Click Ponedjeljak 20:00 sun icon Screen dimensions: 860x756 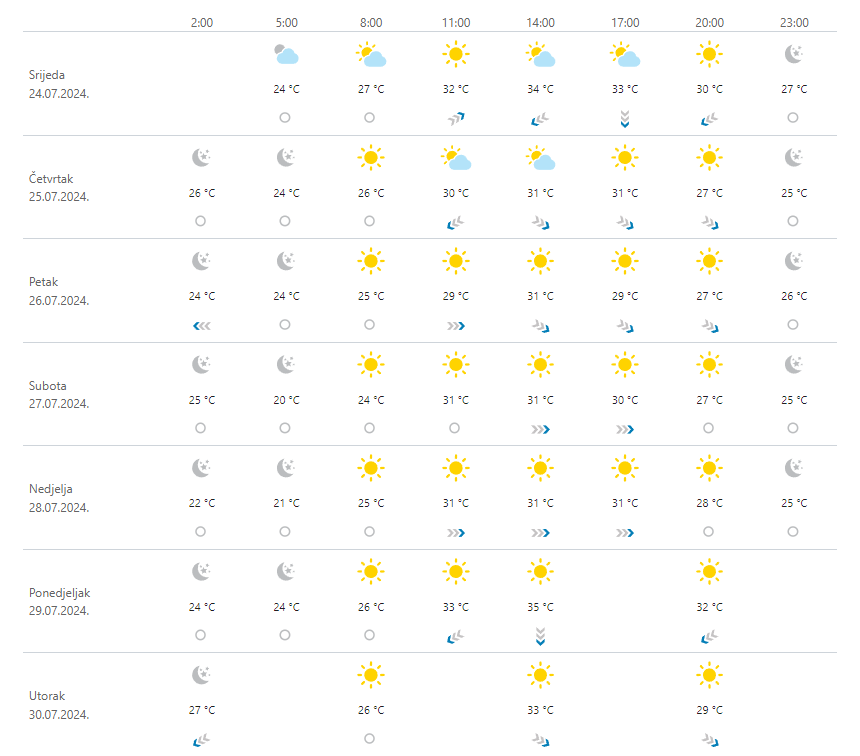click(709, 572)
